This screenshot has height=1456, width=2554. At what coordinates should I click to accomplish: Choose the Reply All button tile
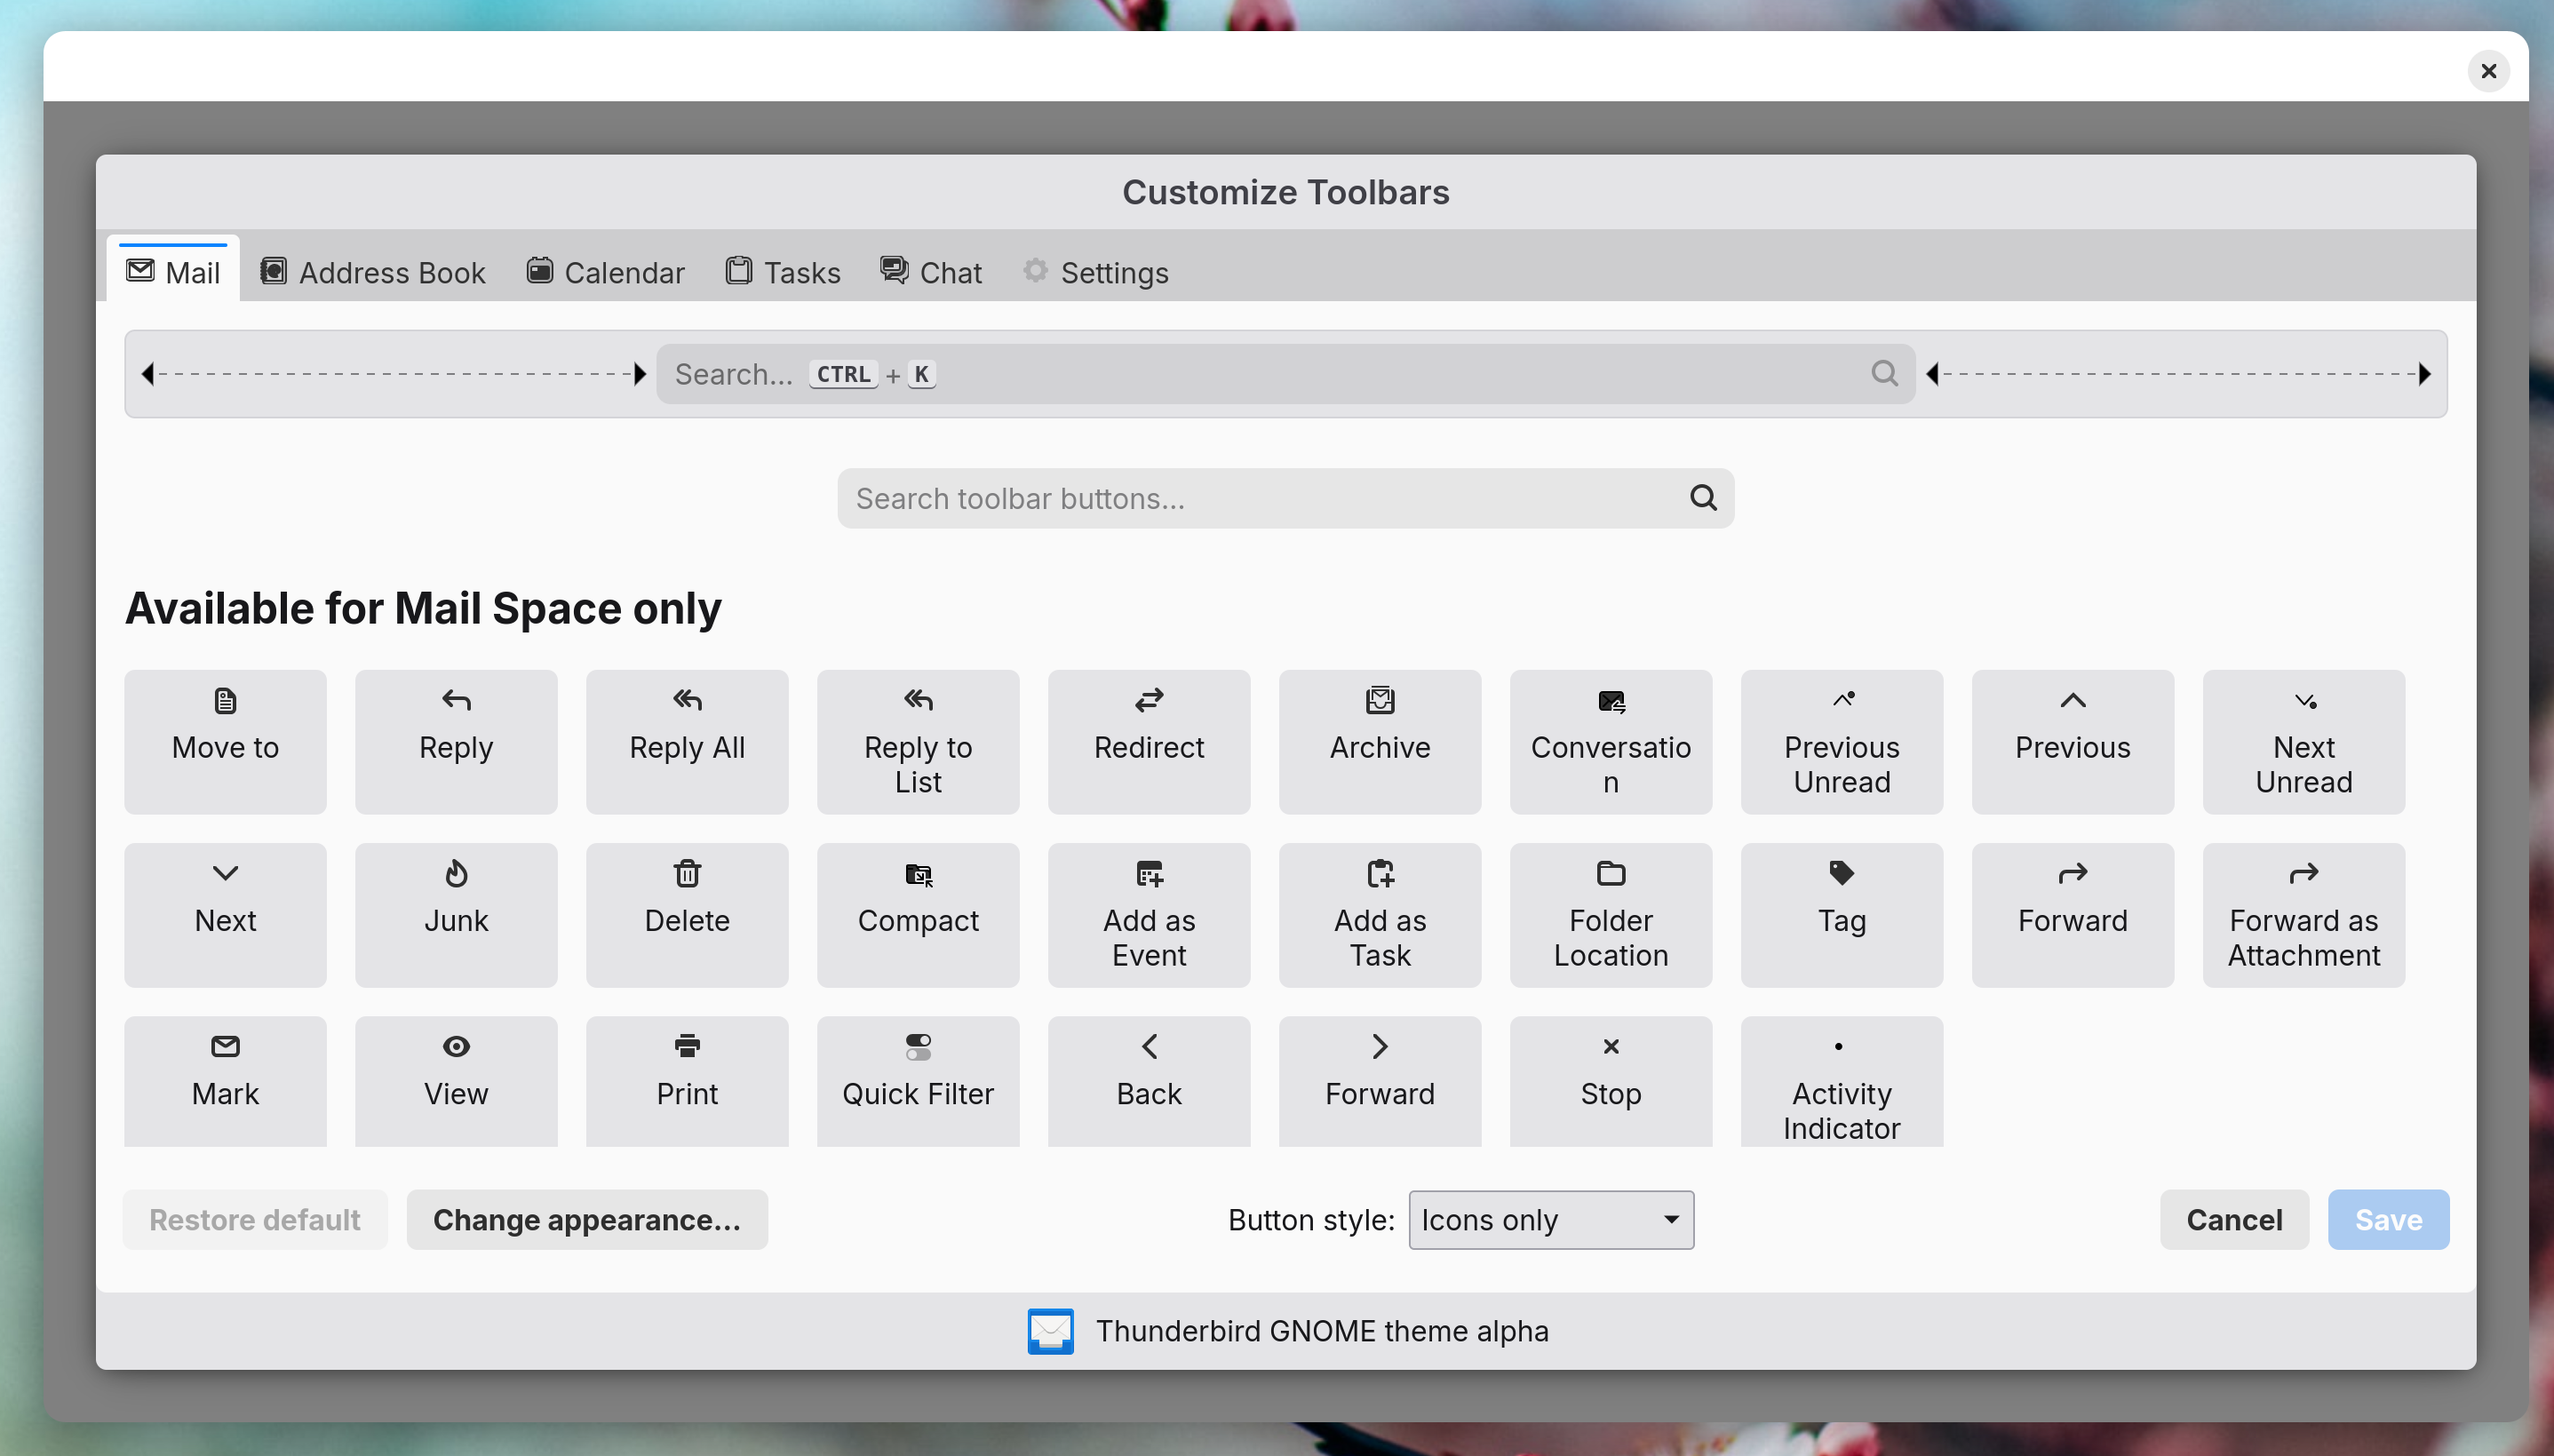pos(687,741)
